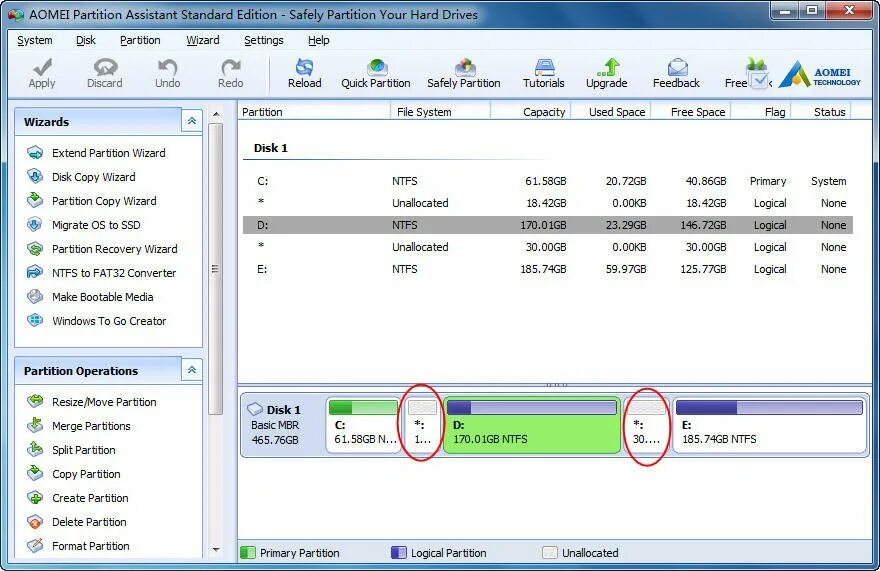The image size is (880, 571).
Task: Click unallocated block before E:
Action: click(x=647, y=424)
